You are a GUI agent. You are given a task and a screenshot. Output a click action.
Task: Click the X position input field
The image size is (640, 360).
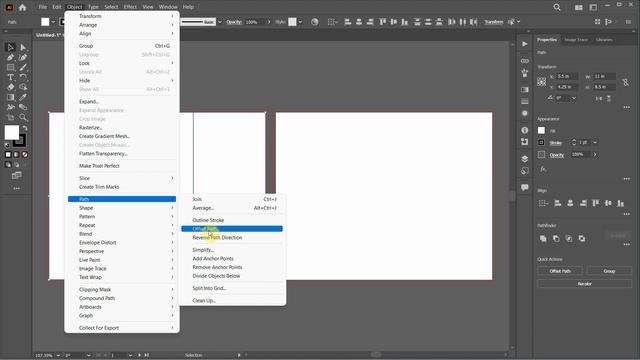(567, 76)
